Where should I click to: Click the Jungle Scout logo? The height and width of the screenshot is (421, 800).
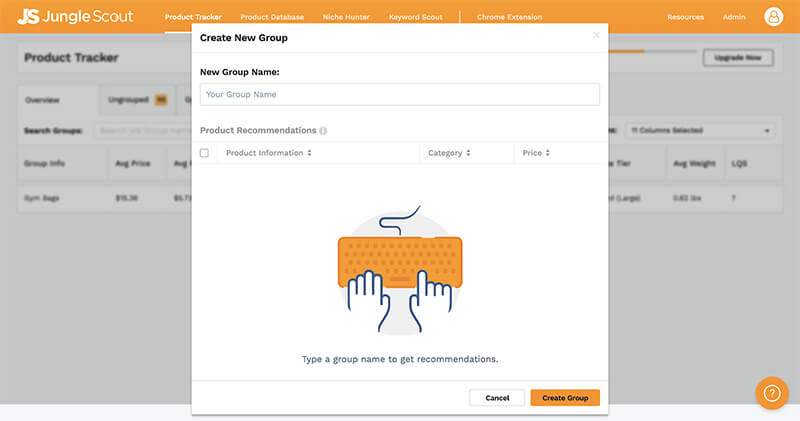(75, 16)
